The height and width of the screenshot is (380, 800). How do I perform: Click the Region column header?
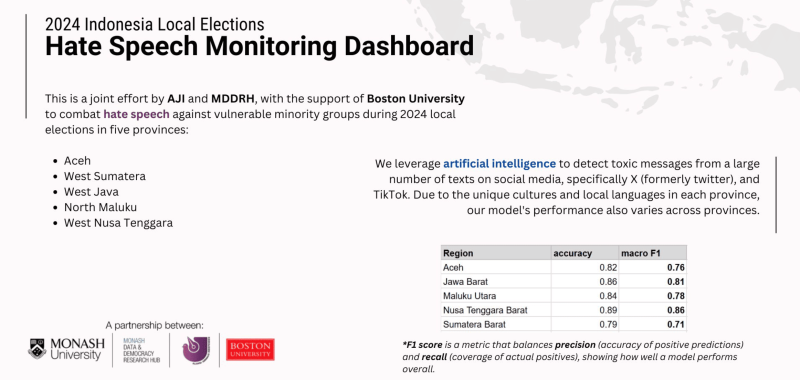click(x=496, y=253)
